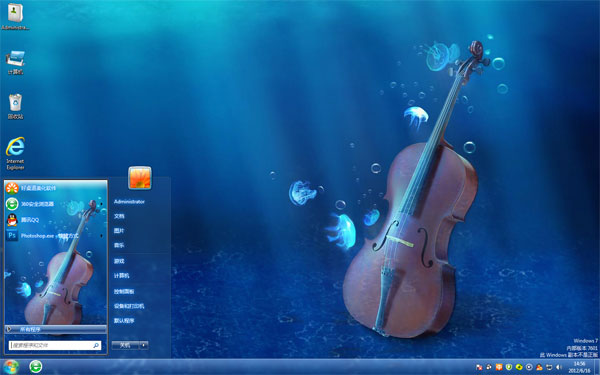The width and height of the screenshot is (600, 375).
Task: Open the network tray icon
Action: 549,367
